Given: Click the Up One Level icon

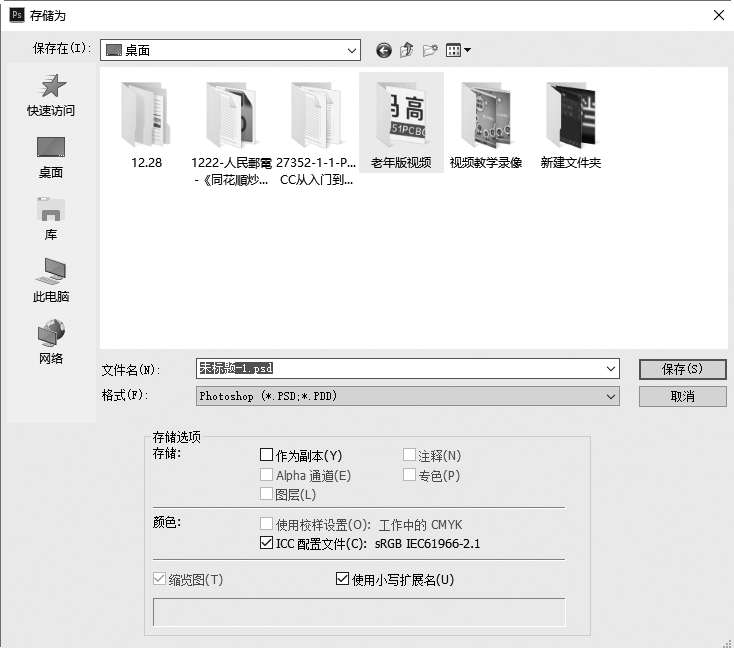Looking at the screenshot, I should [407, 50].
